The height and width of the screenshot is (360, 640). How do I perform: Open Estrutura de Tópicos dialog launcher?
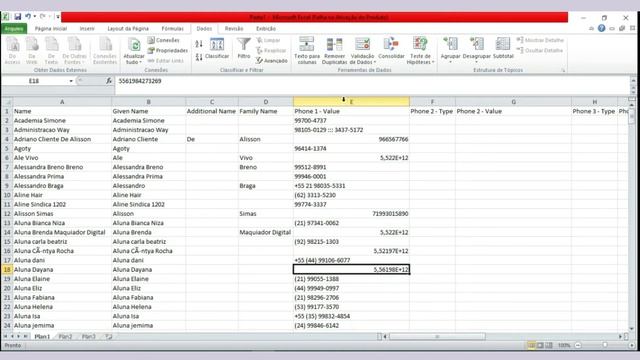tap(564, 70)
